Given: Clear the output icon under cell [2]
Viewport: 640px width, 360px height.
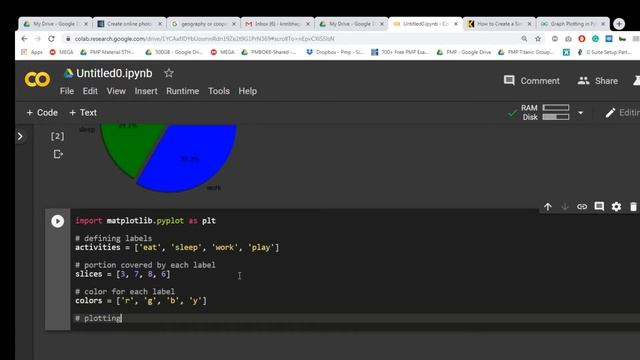Looking at the screenshot, I should click(x=58, y=154).
